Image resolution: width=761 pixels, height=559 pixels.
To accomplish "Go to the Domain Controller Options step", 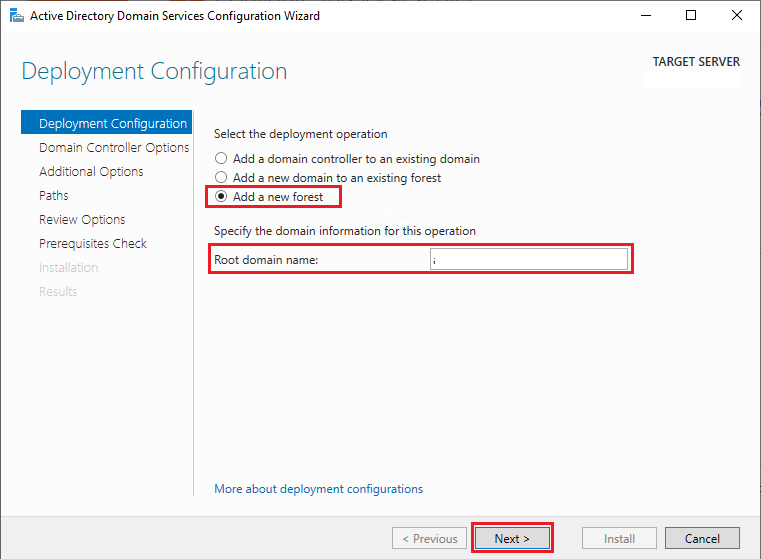I will pyautogui.click(x=114, y=148).
